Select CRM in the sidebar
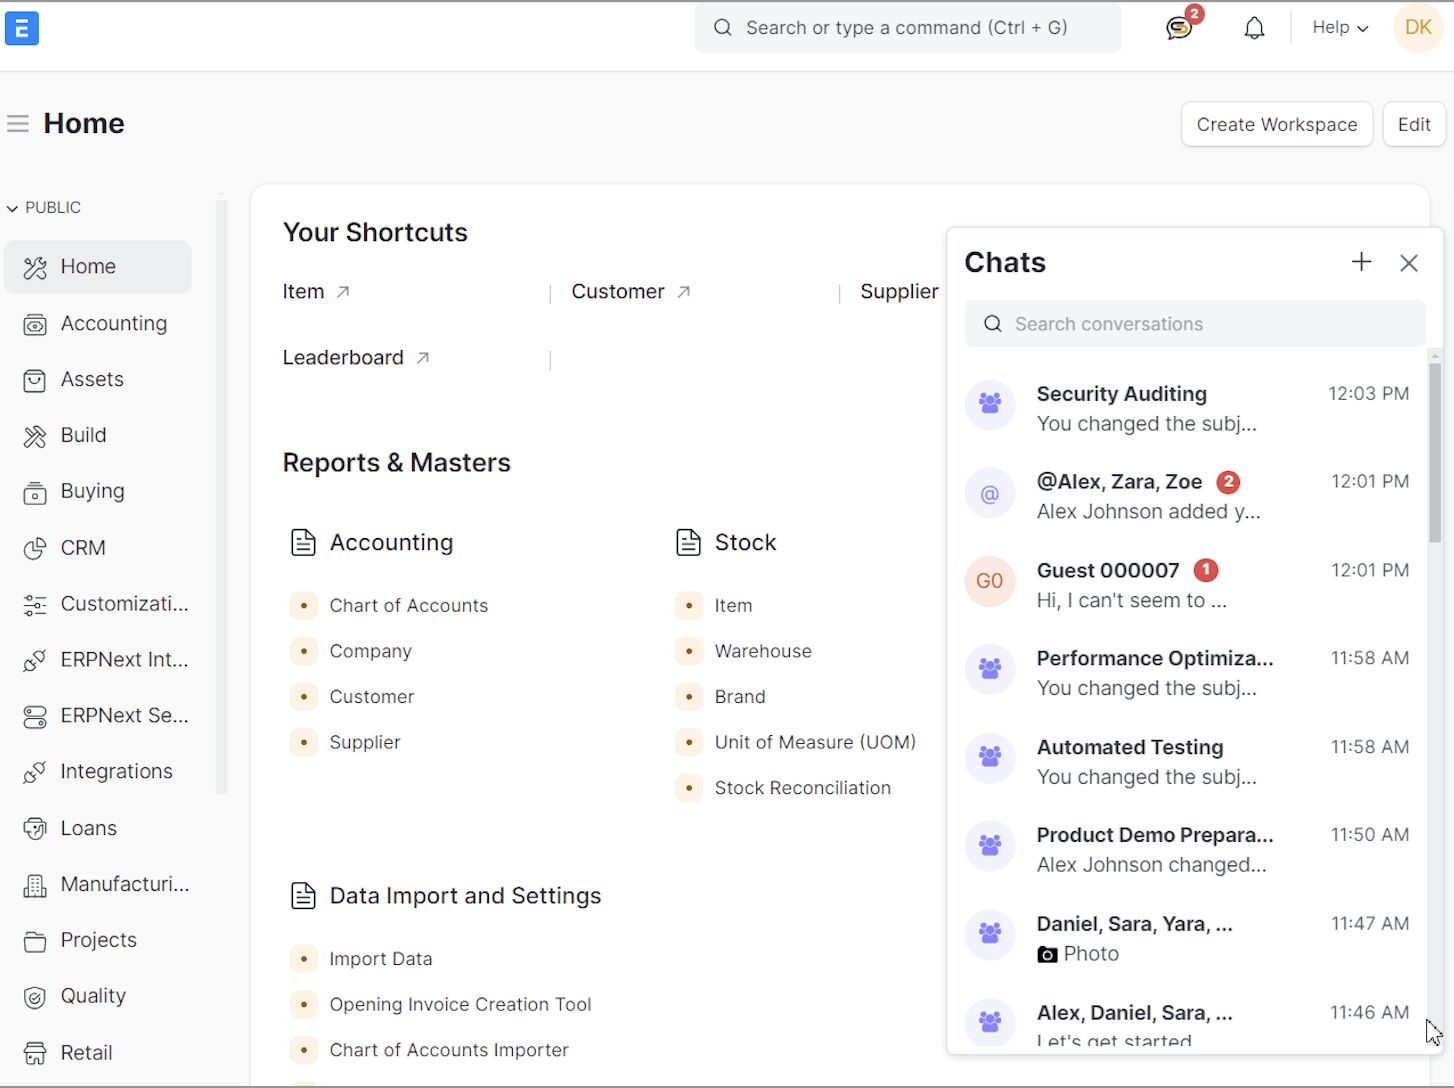Screen dimensions: 1454x1088 click(97, 548)
